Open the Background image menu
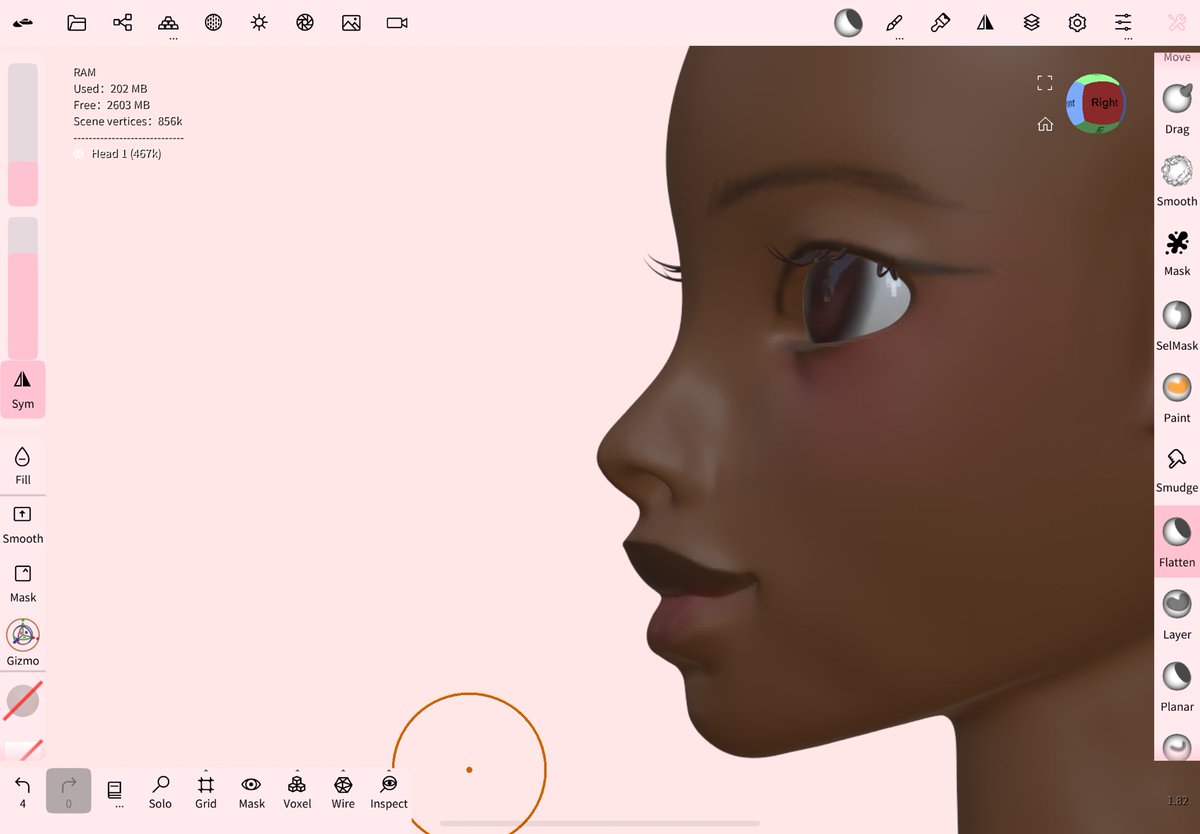The image size is (1200, 834). [x=351, y=22]
